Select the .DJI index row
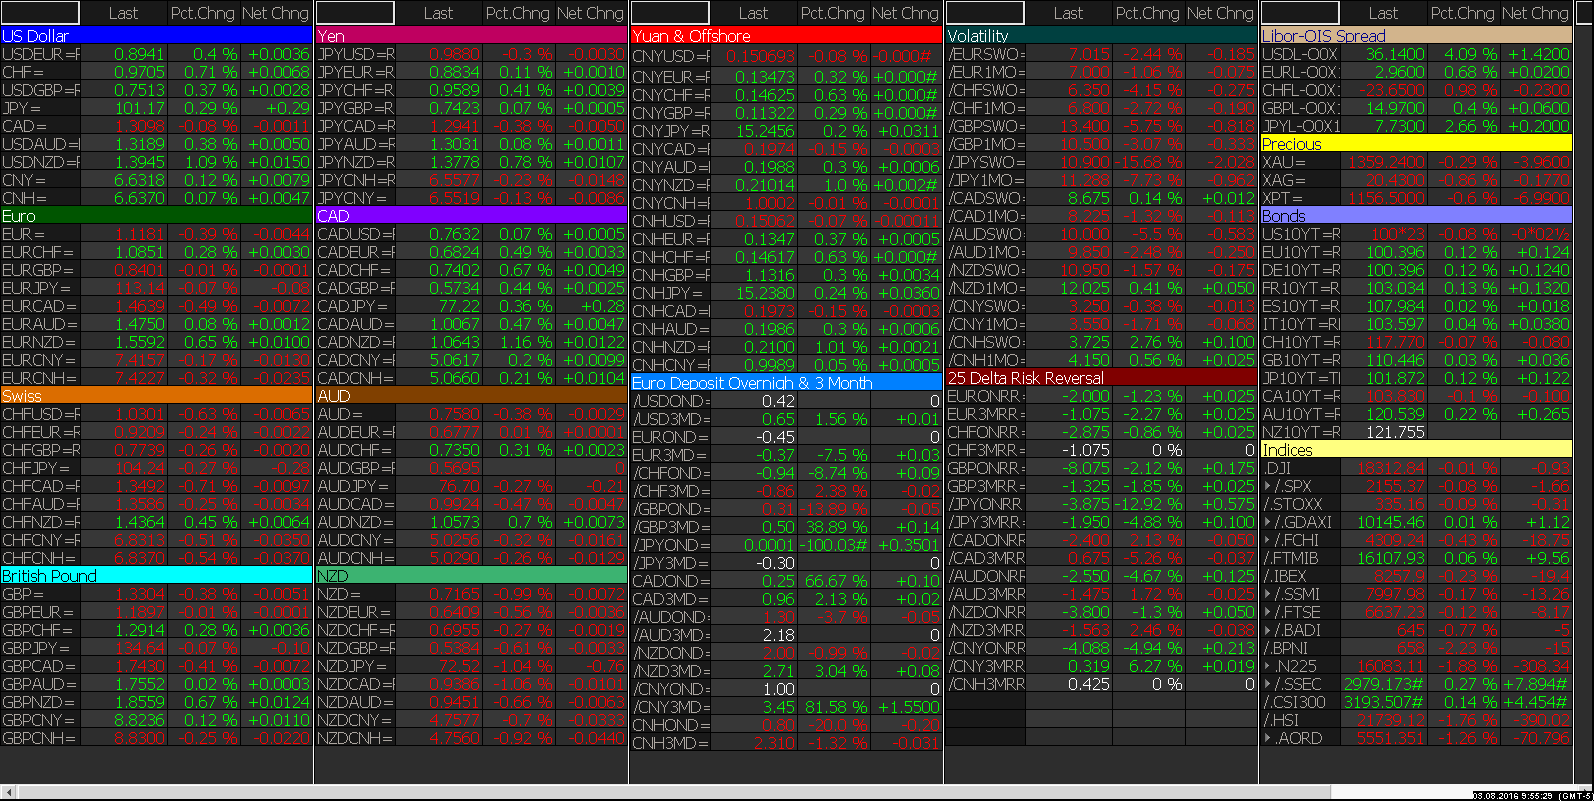This screenshot has height=801, width=1594. point(1416,468)
